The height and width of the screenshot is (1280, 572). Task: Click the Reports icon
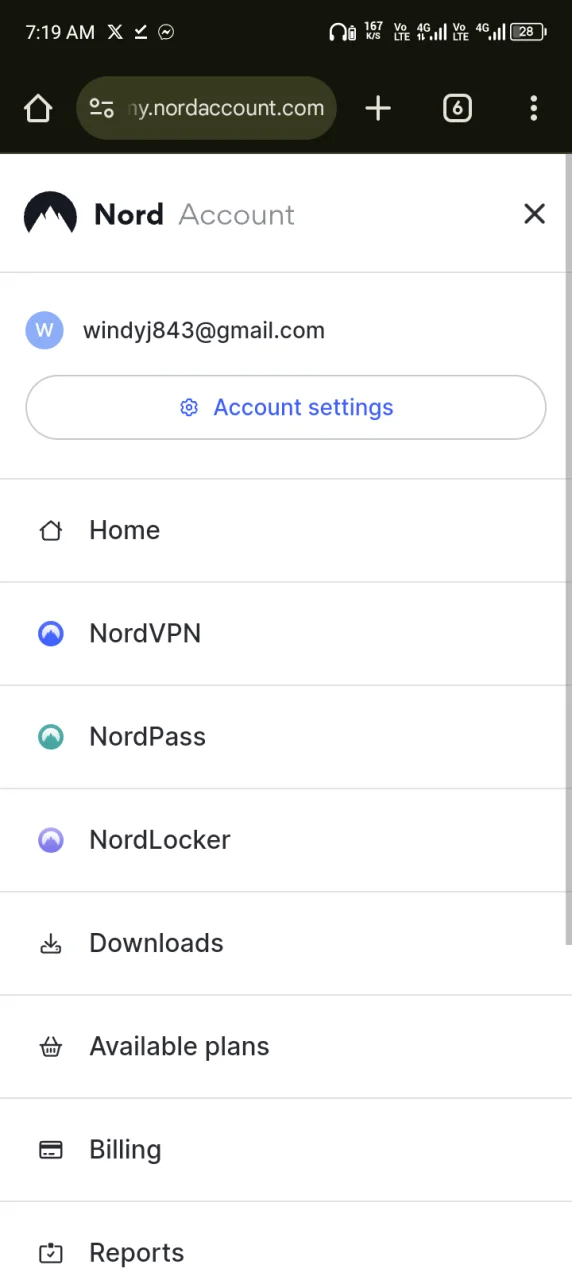pos(51,1252)
